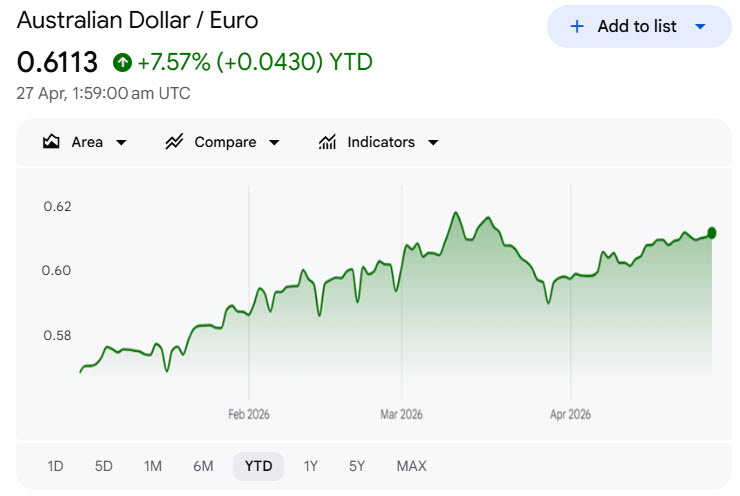Click the March peak on the chart line

coord(456,213)
